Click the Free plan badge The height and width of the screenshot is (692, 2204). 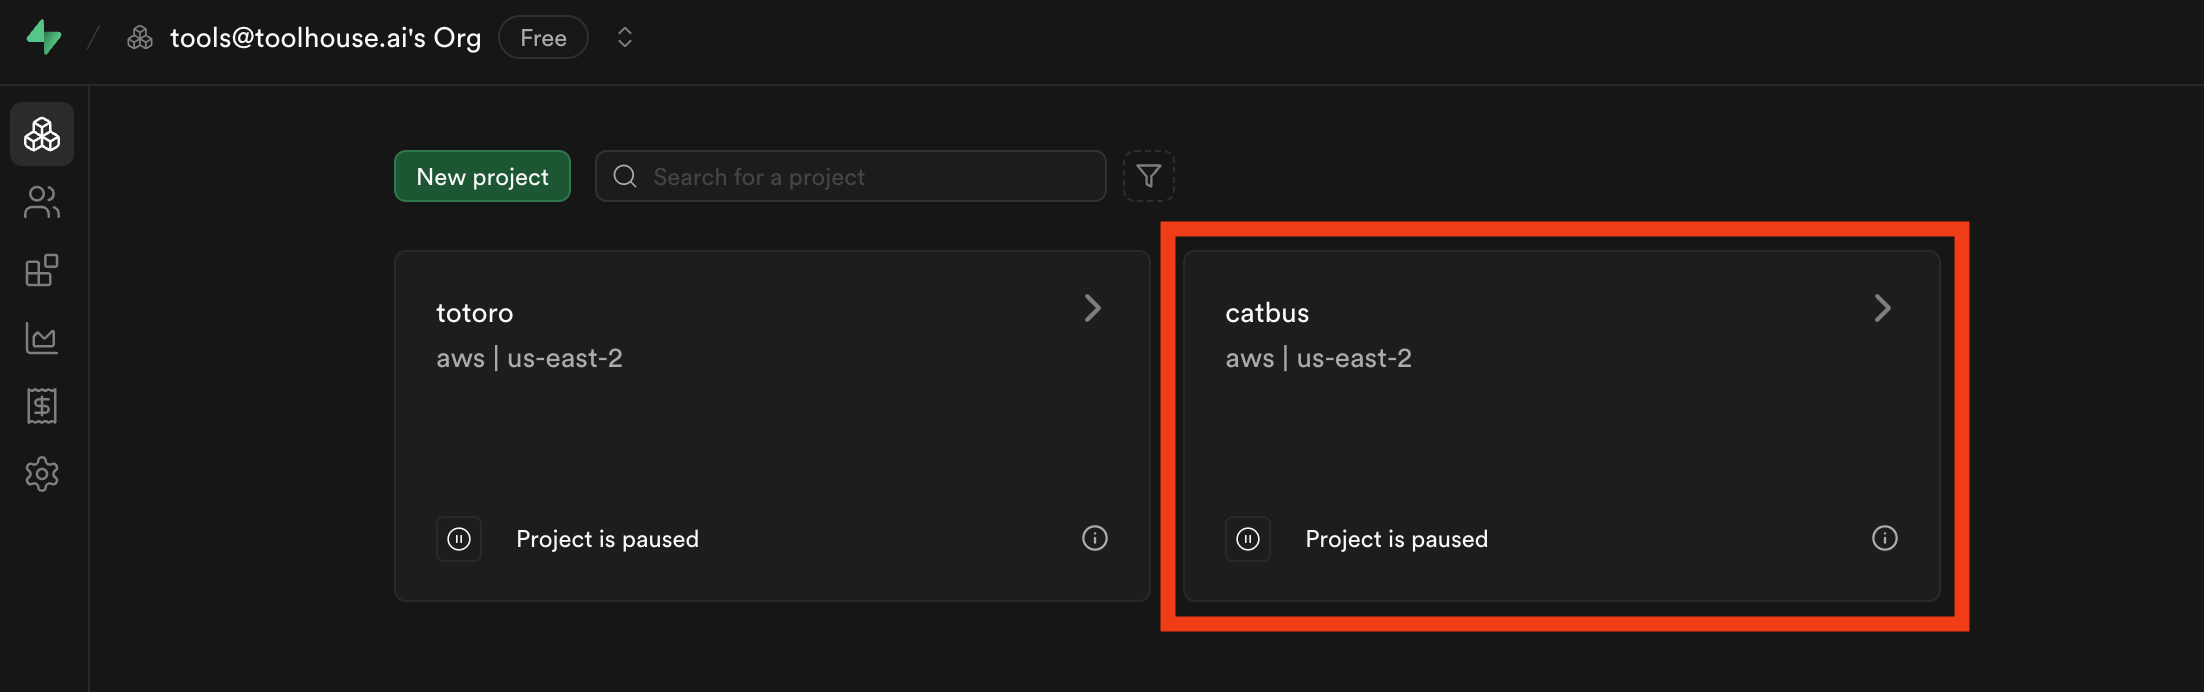[543, 38]
